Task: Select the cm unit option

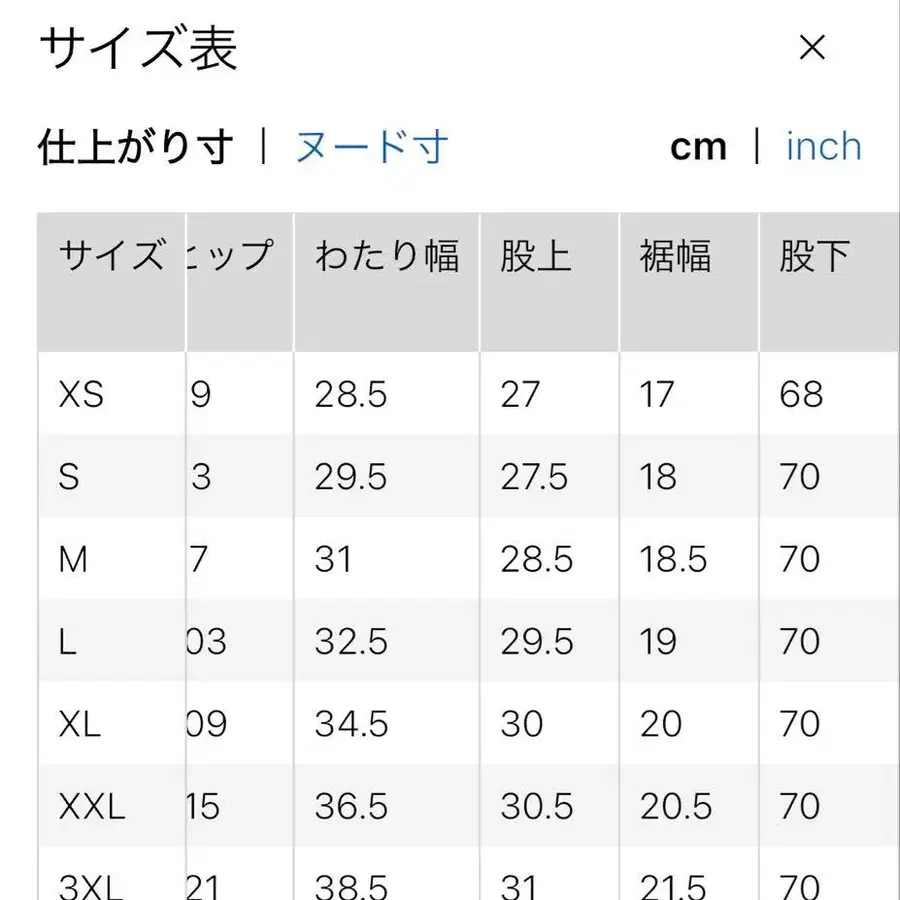Action: pyautogui.click(x=699, y=146)
